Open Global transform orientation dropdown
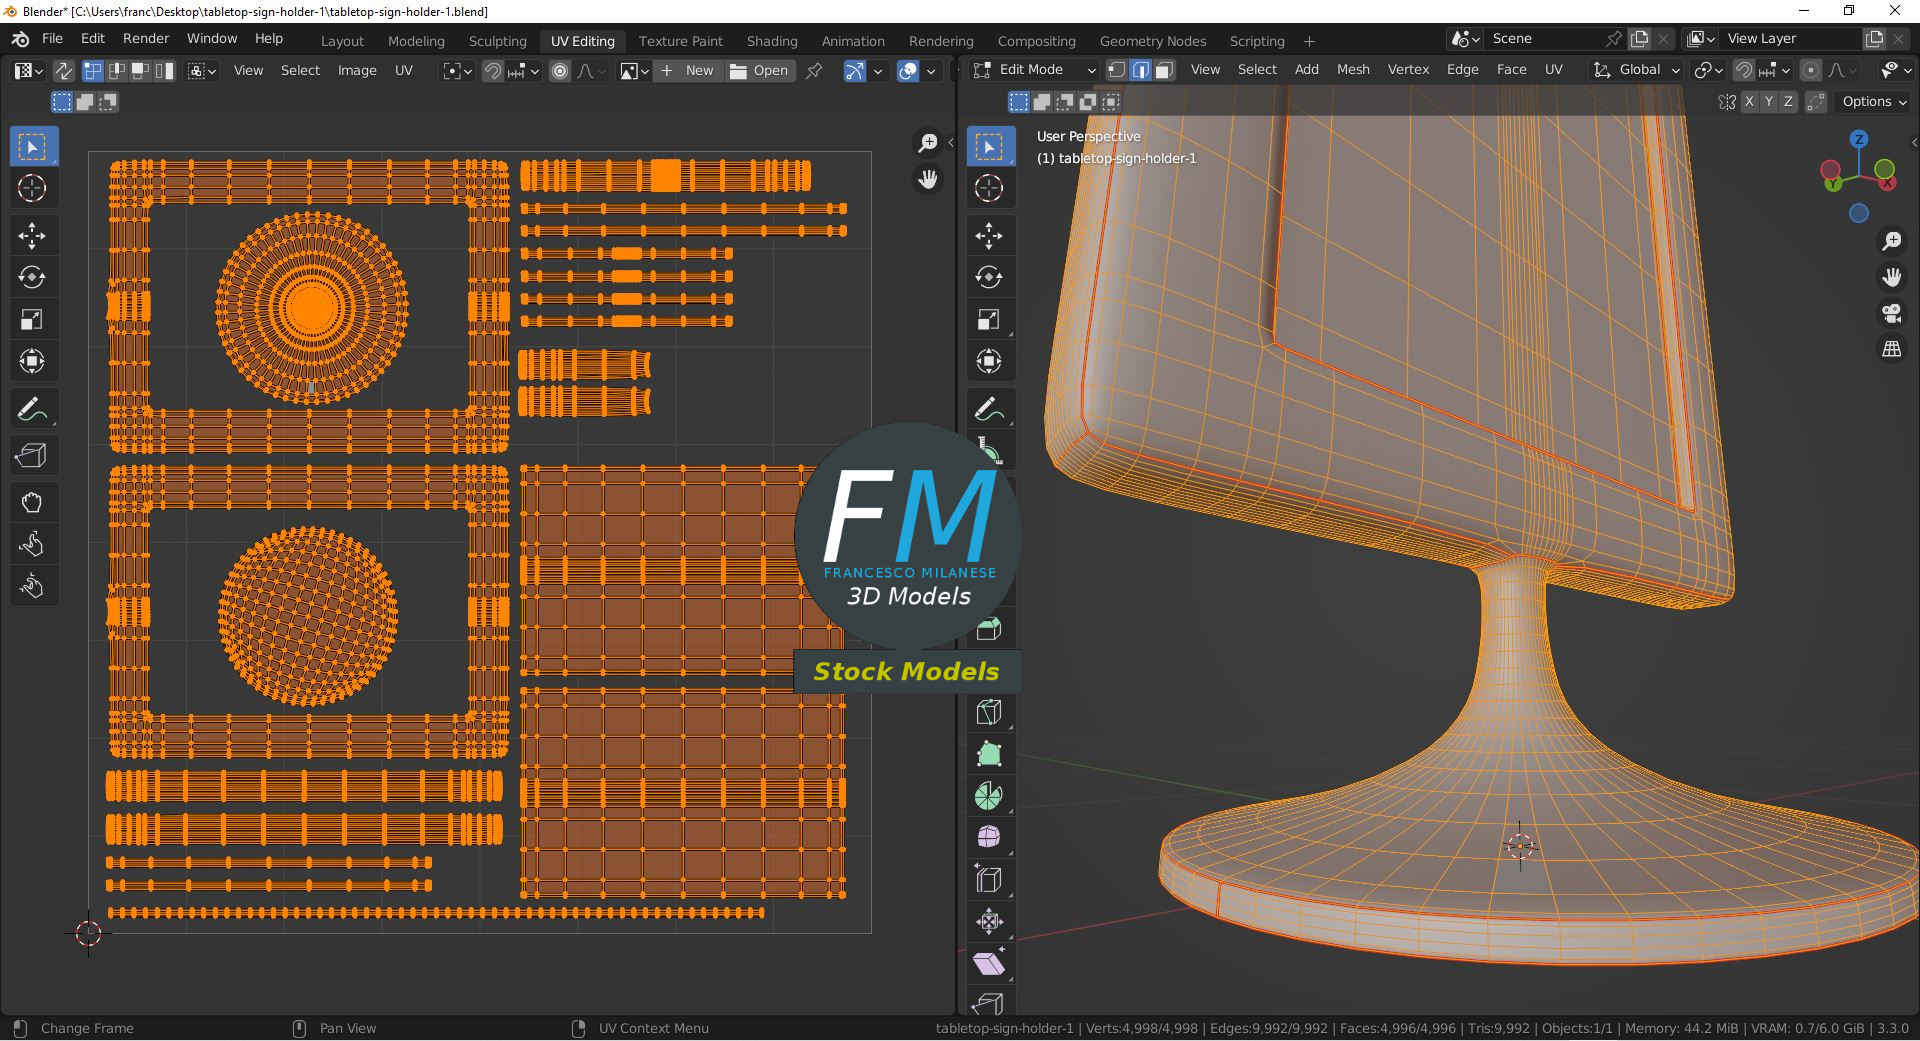 click(1637, 70)
